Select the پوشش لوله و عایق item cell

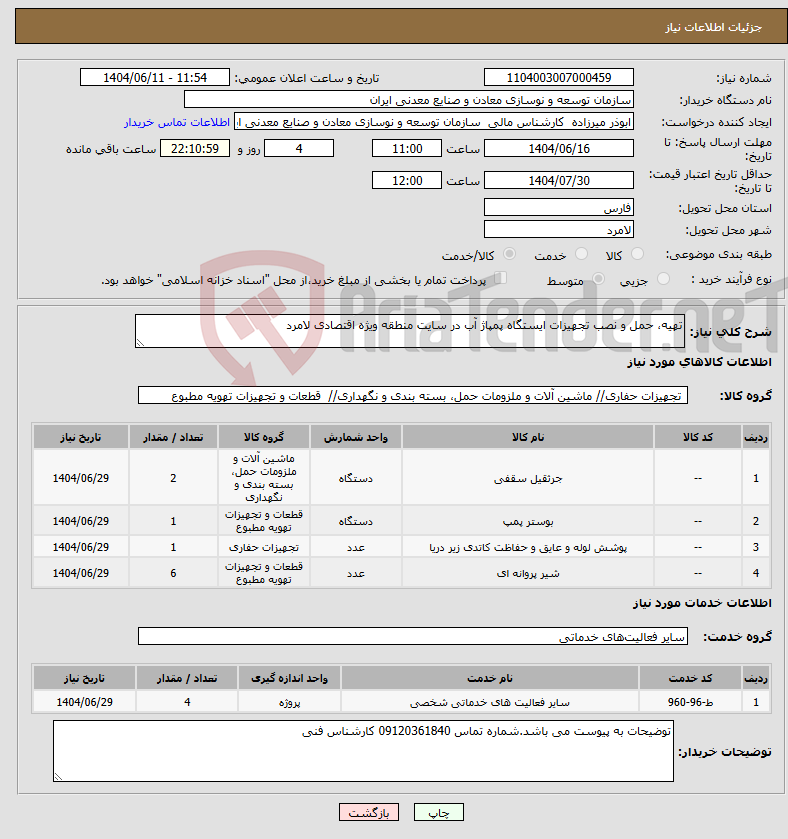527,547
